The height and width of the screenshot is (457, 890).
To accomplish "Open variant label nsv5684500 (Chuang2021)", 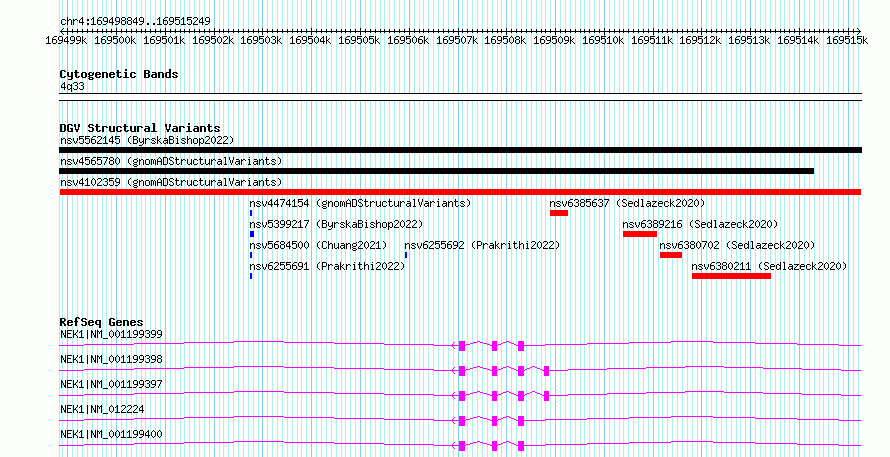I will point(318,245).
